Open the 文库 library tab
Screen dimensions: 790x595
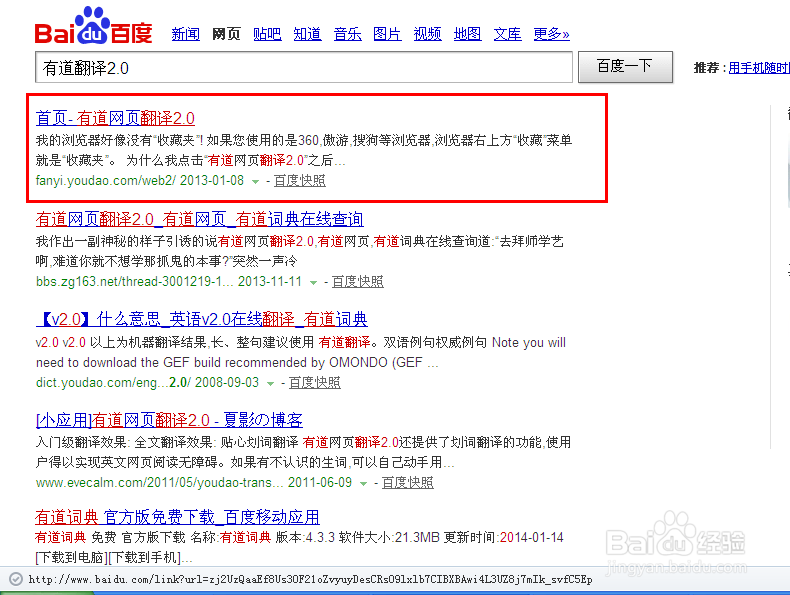pos(507,34)
